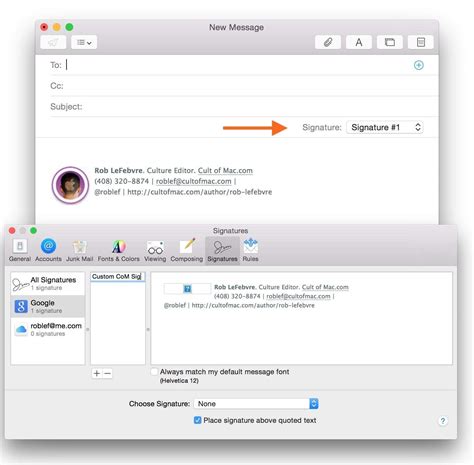Open the header fields list dropdown in New Message
474x465 pixels.
click(x=84, y=42)
